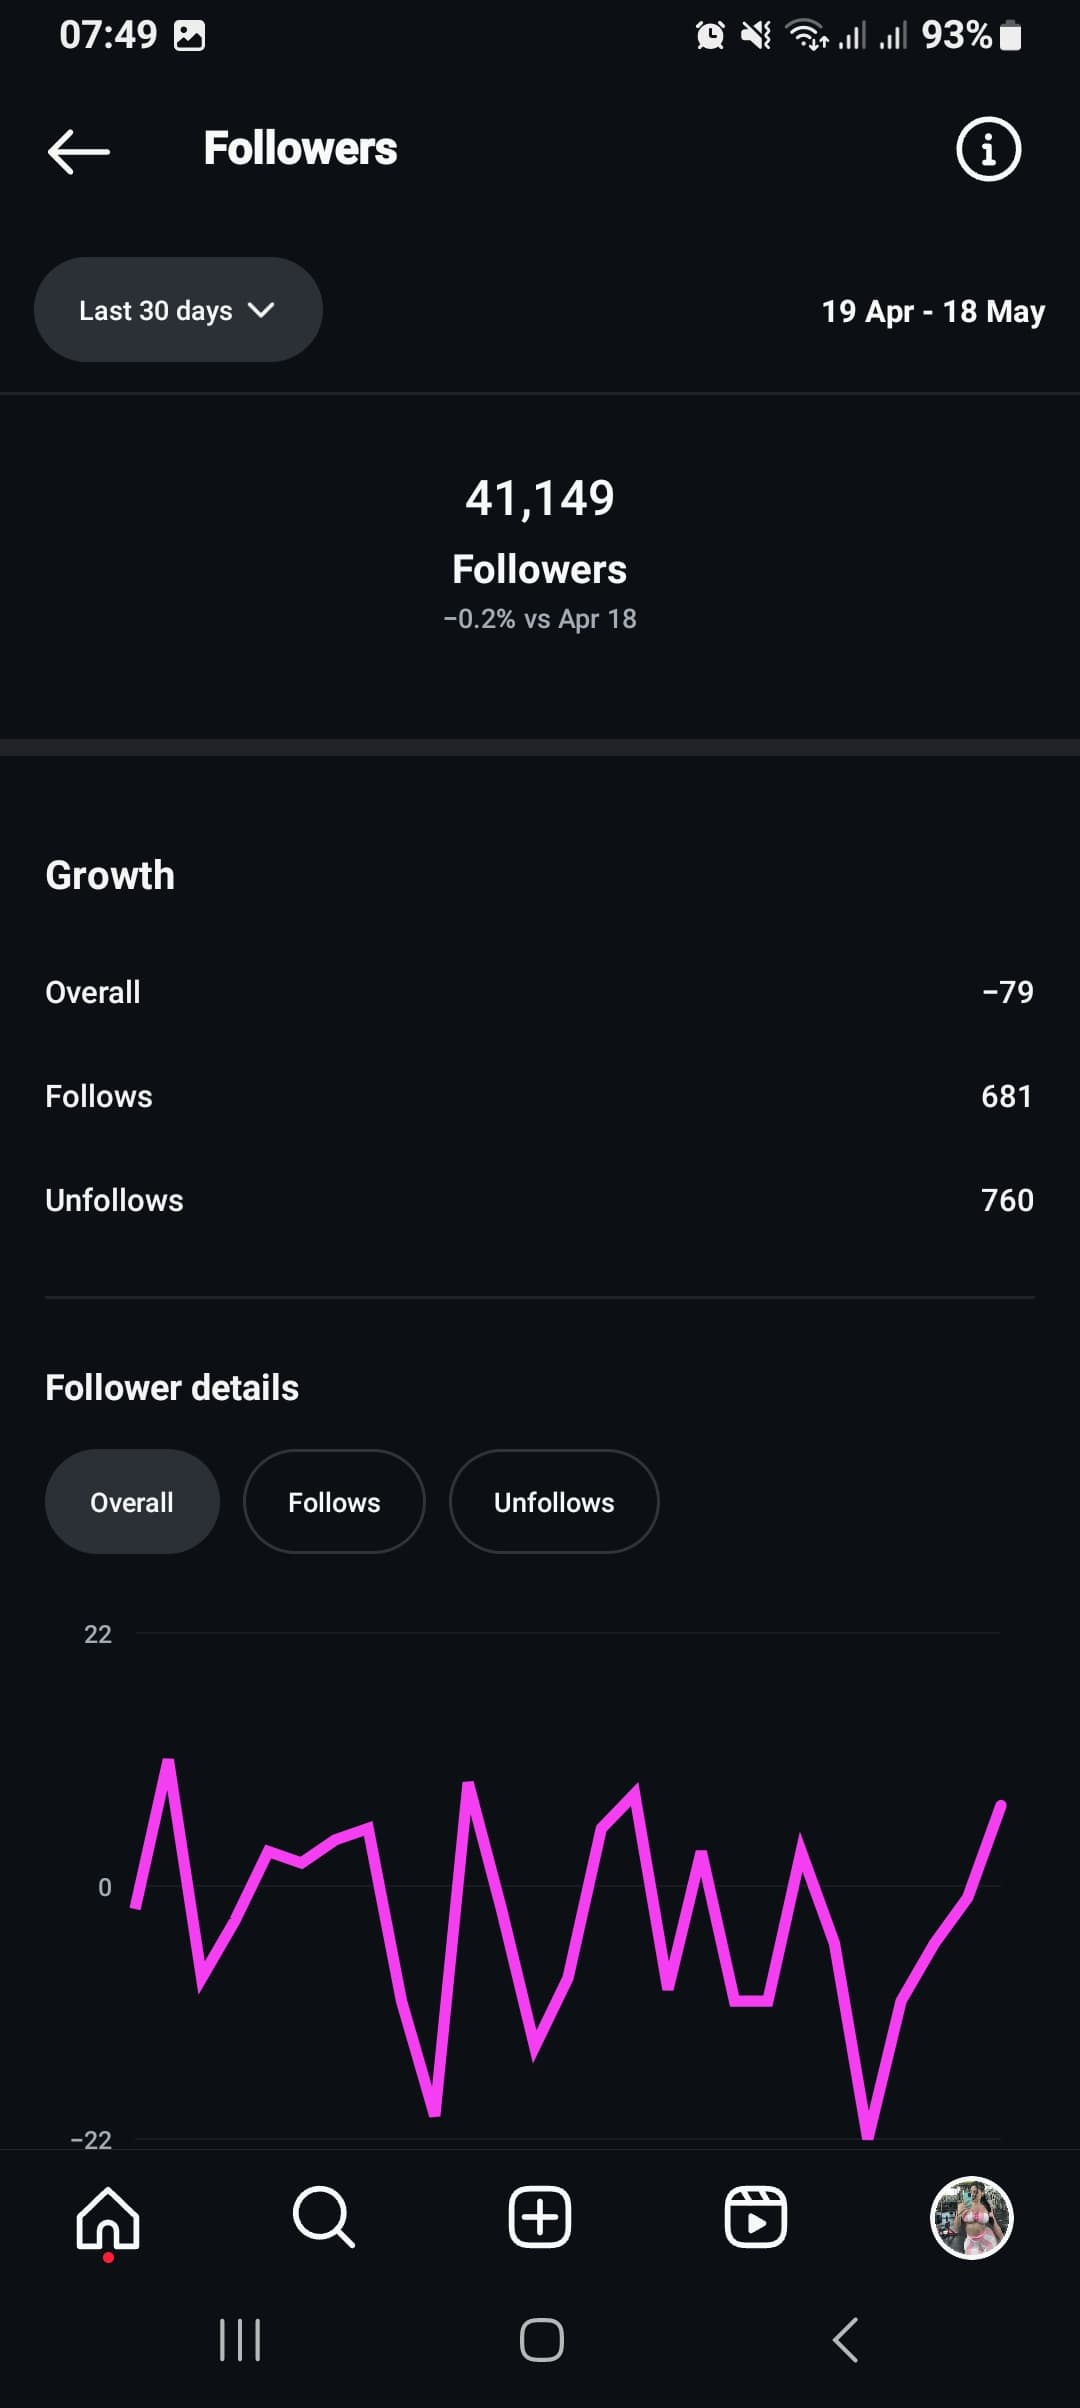The image size is (1080, 2408).
Task: Tap the chevron next to Last 30 days
Action: click(261, 311)
